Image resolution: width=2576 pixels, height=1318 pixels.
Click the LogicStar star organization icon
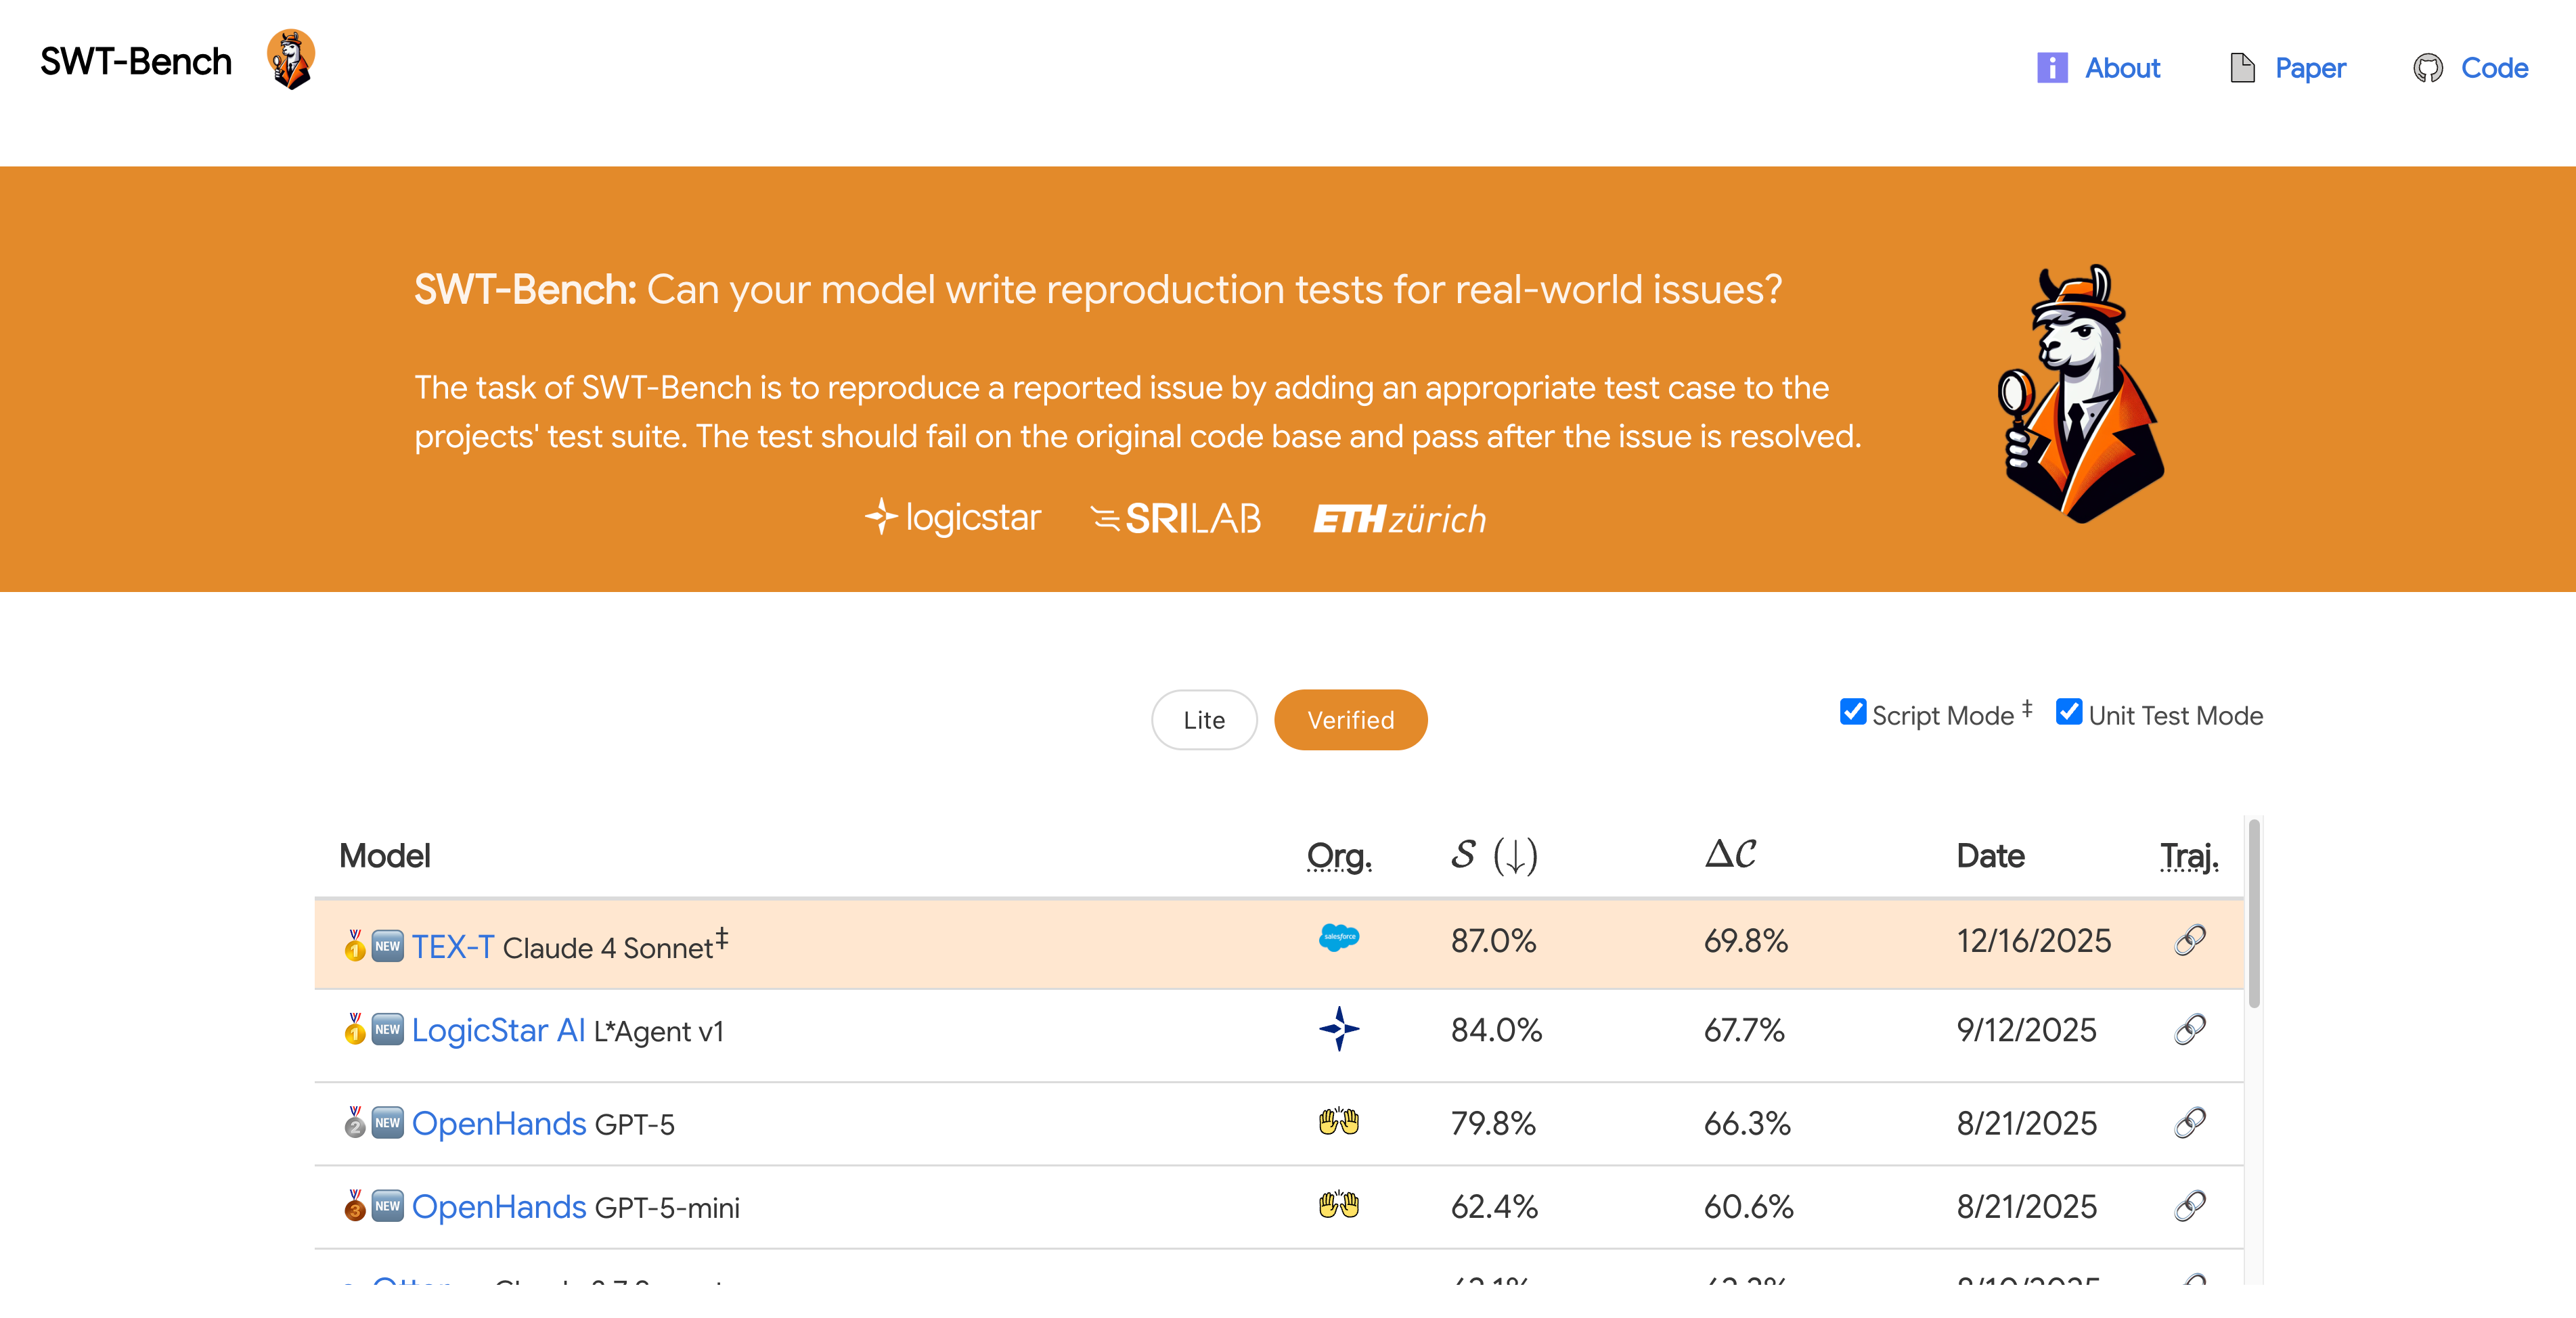click(1338, 1028)
